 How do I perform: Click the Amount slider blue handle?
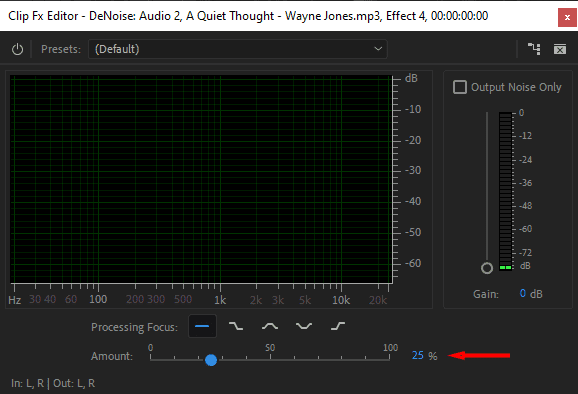(211, 360)
